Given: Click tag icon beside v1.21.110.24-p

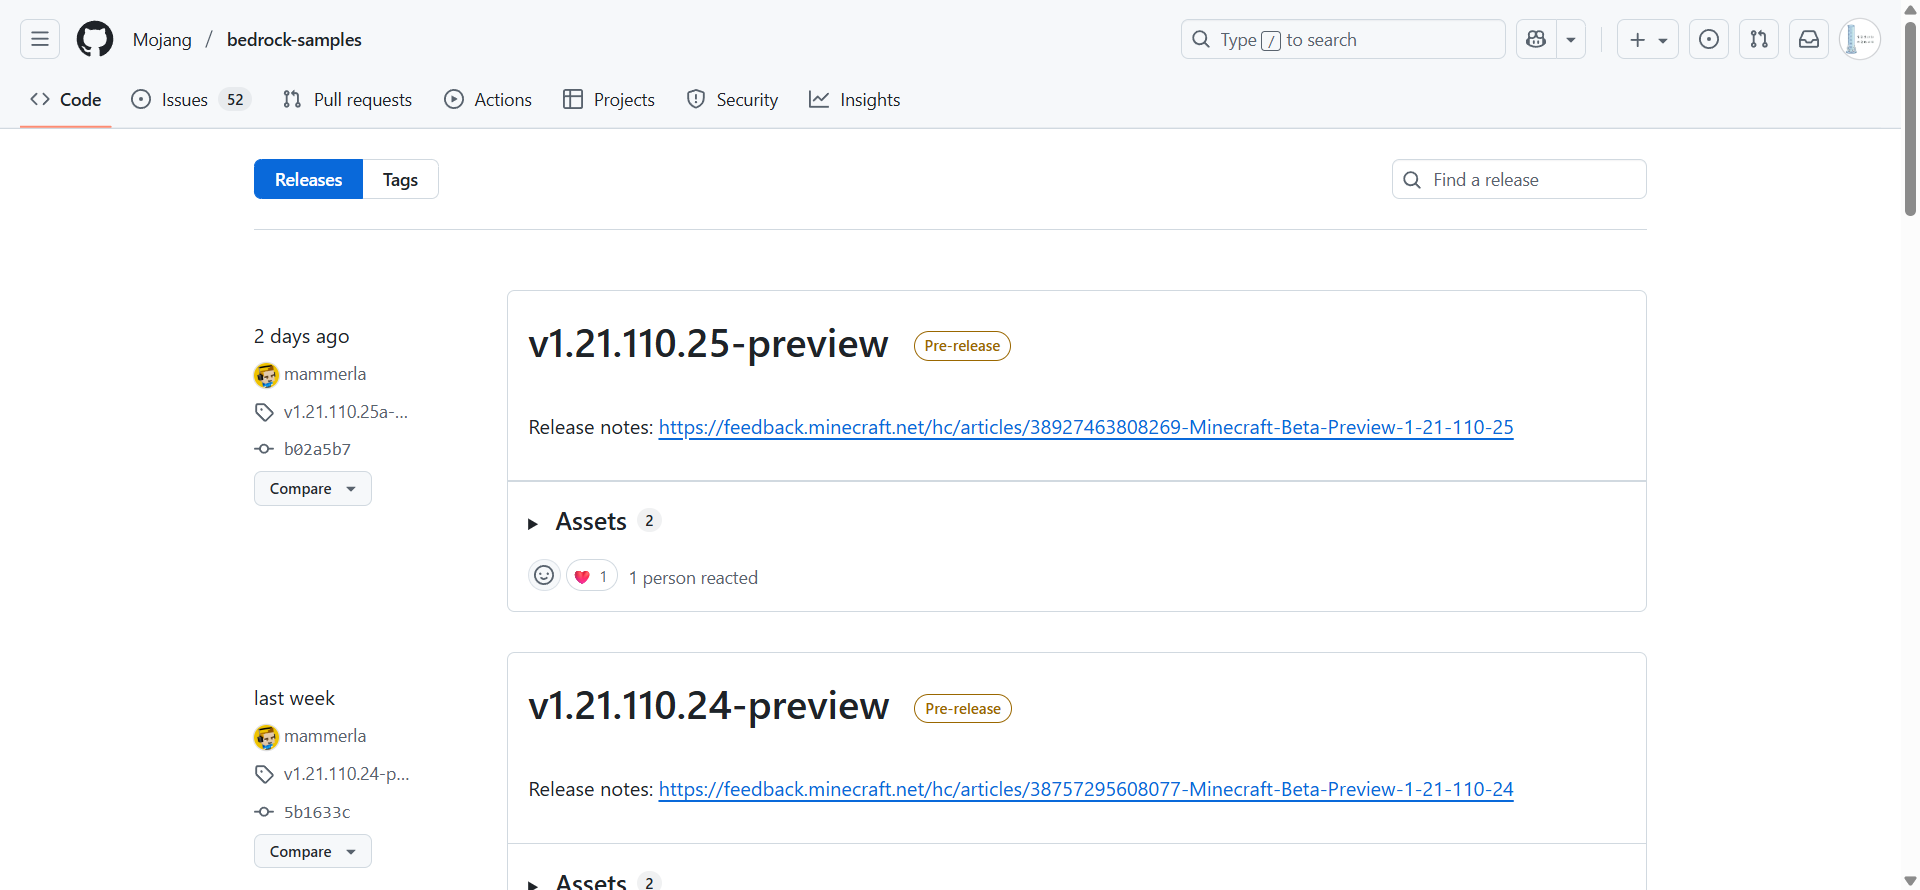Looking at the screenshot, I should 264,774.
